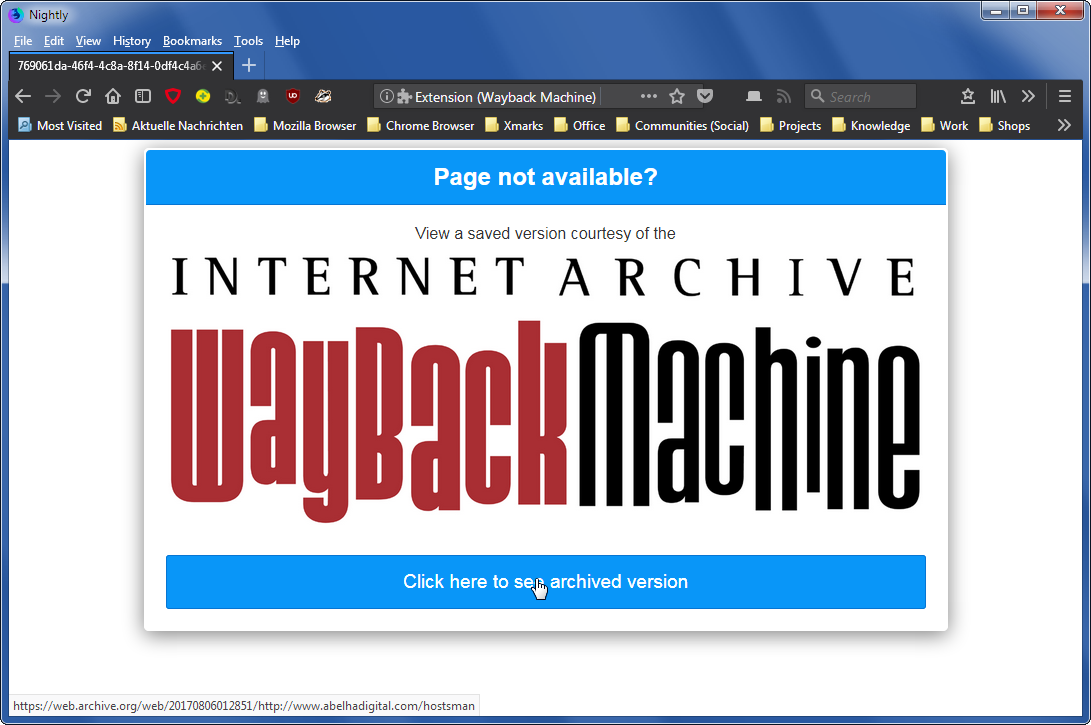
Task: Click the Wayback Machine logo image
Action: [545, 420]
